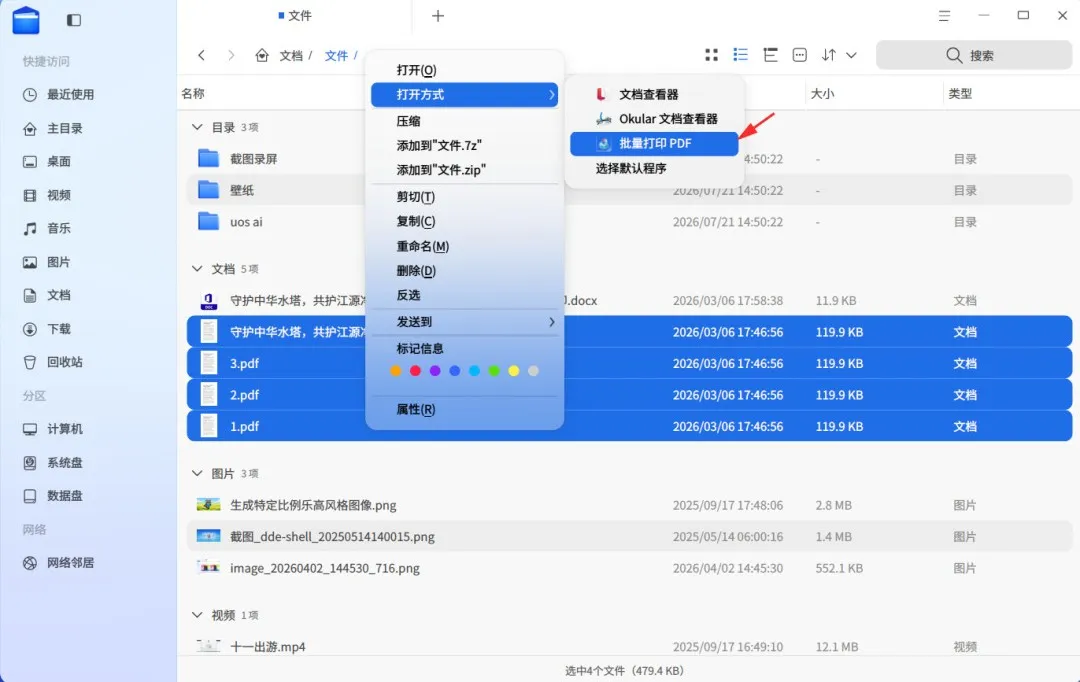Open the sort dropdown chevron
Image resolution: width=1080 pixels, height=682 pixels.
point(851,55)
